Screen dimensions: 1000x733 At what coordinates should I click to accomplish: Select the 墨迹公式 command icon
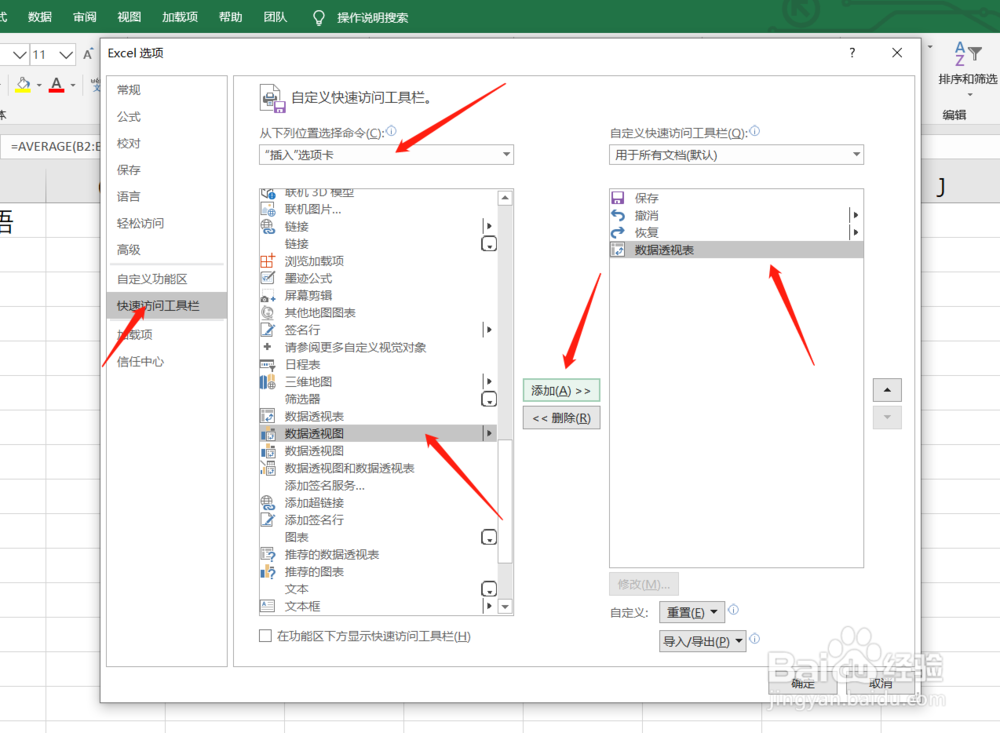coord(268,278)
